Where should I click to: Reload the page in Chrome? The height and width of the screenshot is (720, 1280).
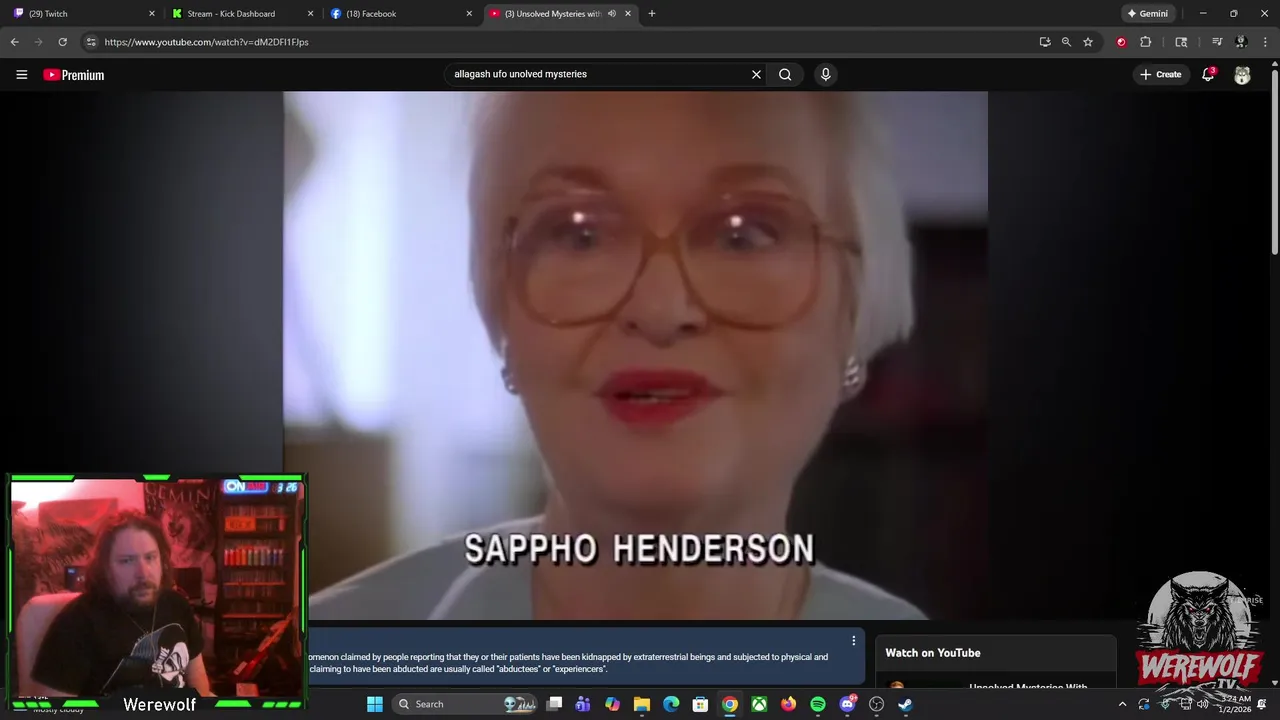tap(62, 42)
